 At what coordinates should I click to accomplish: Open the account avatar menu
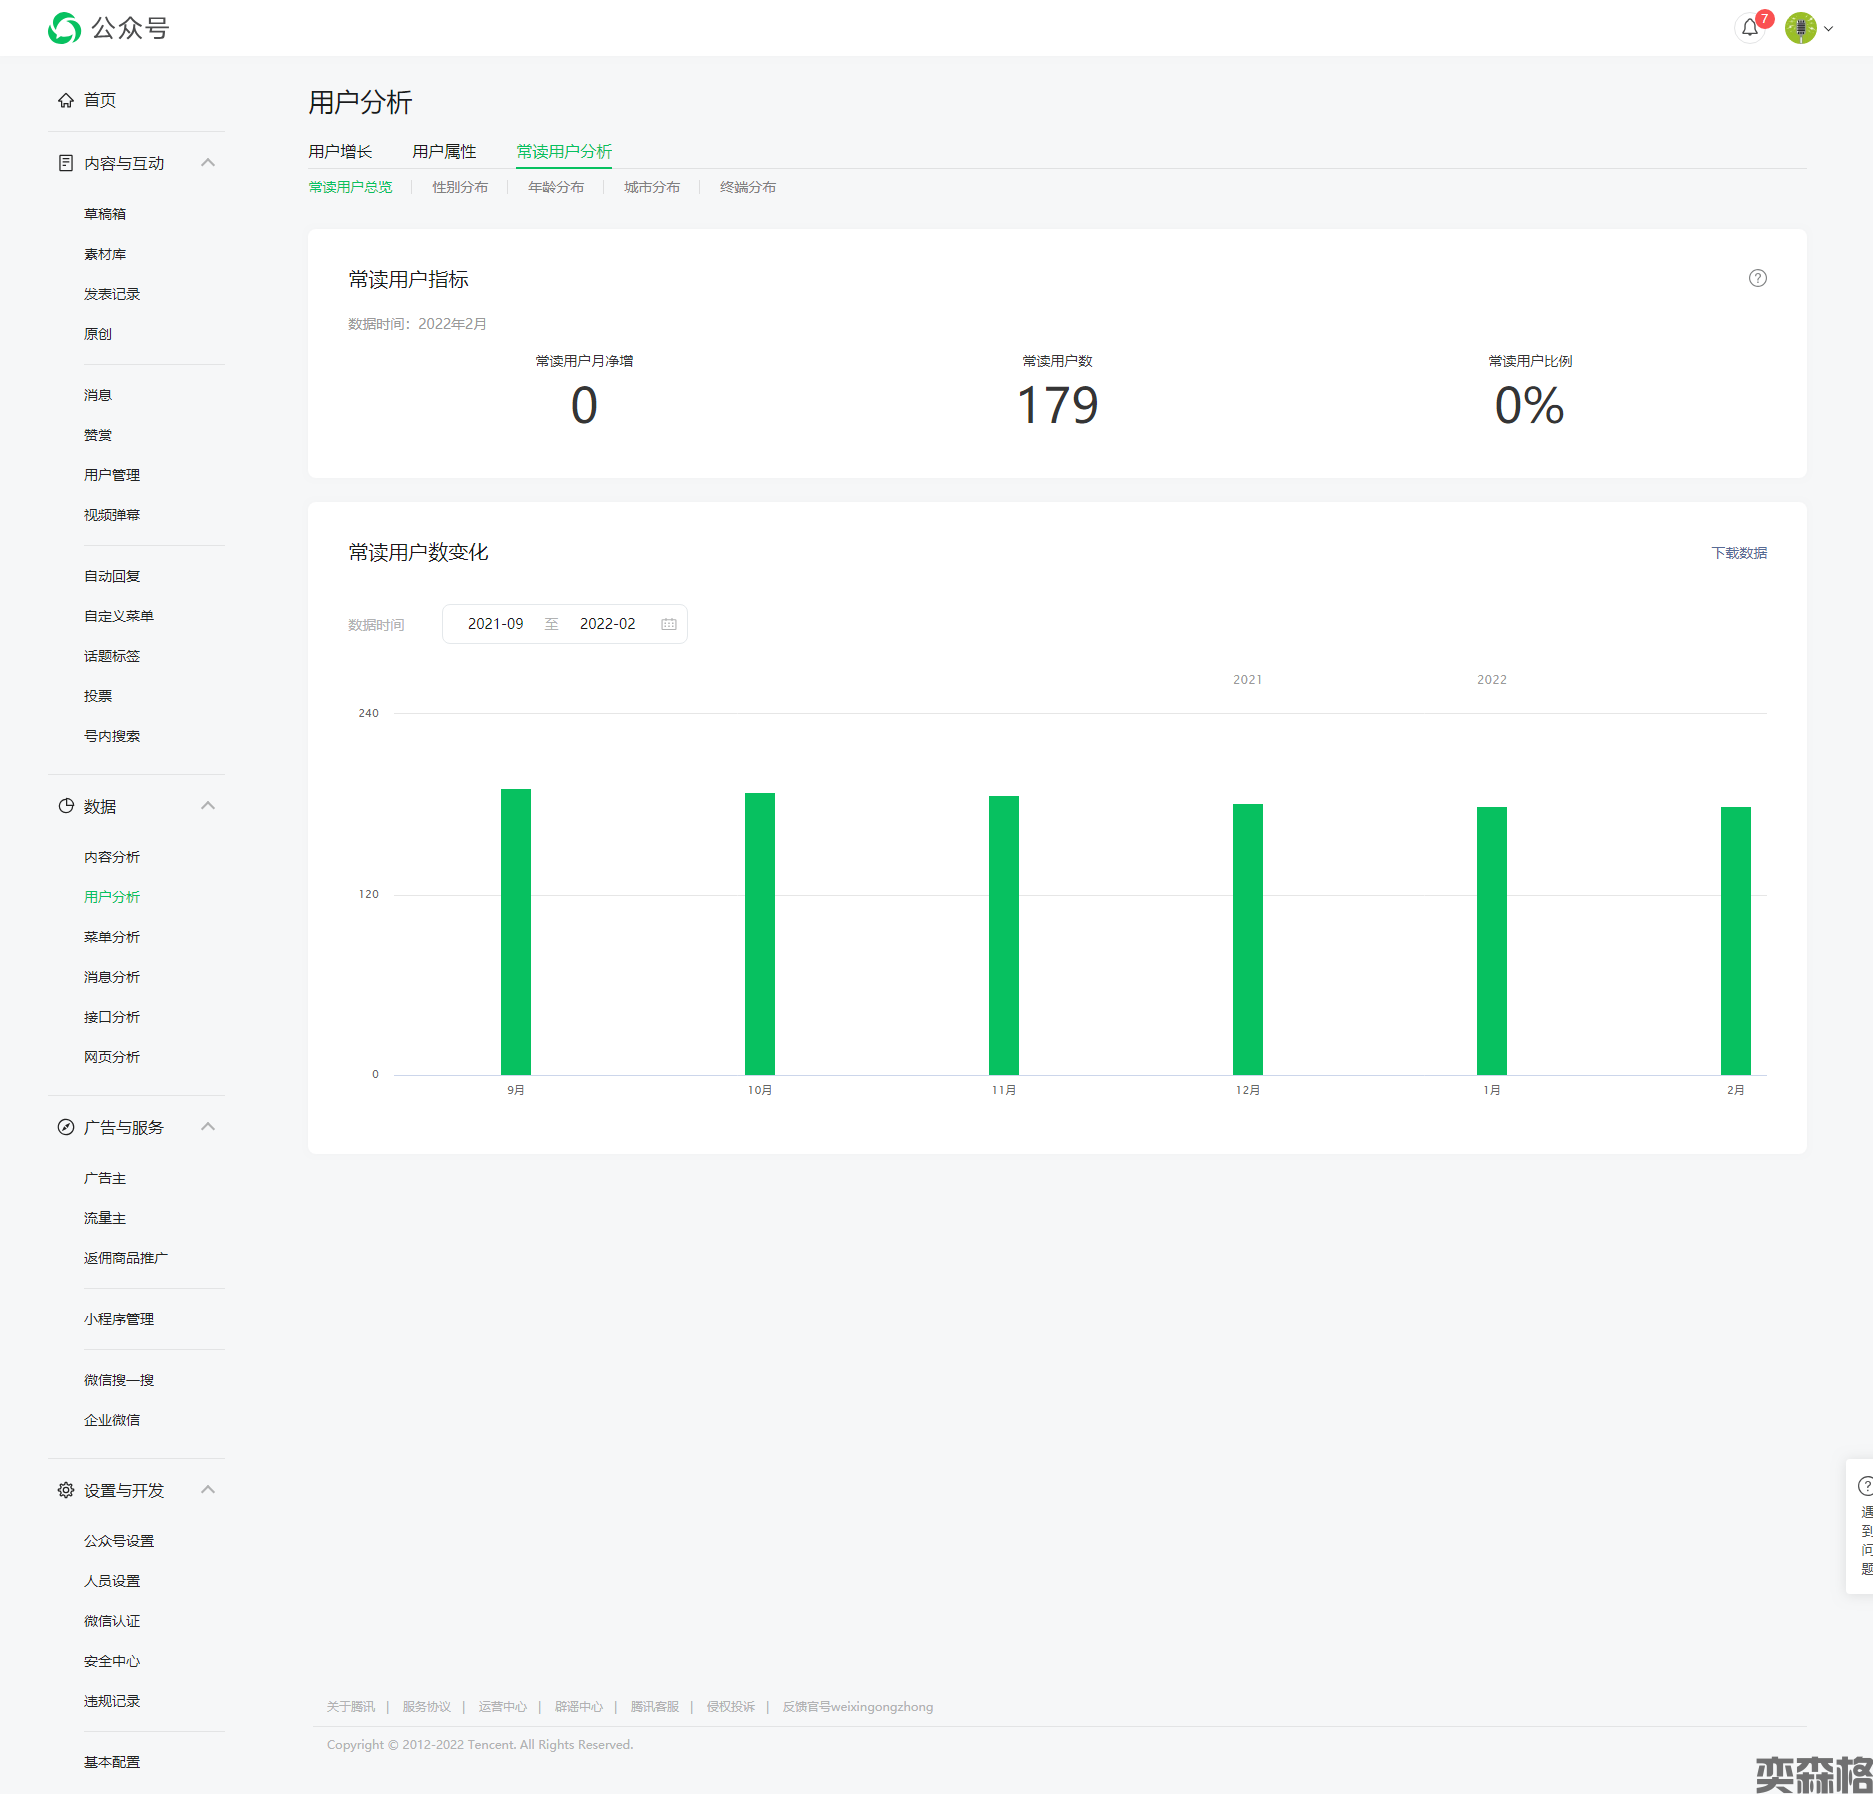pos(1802,28)
